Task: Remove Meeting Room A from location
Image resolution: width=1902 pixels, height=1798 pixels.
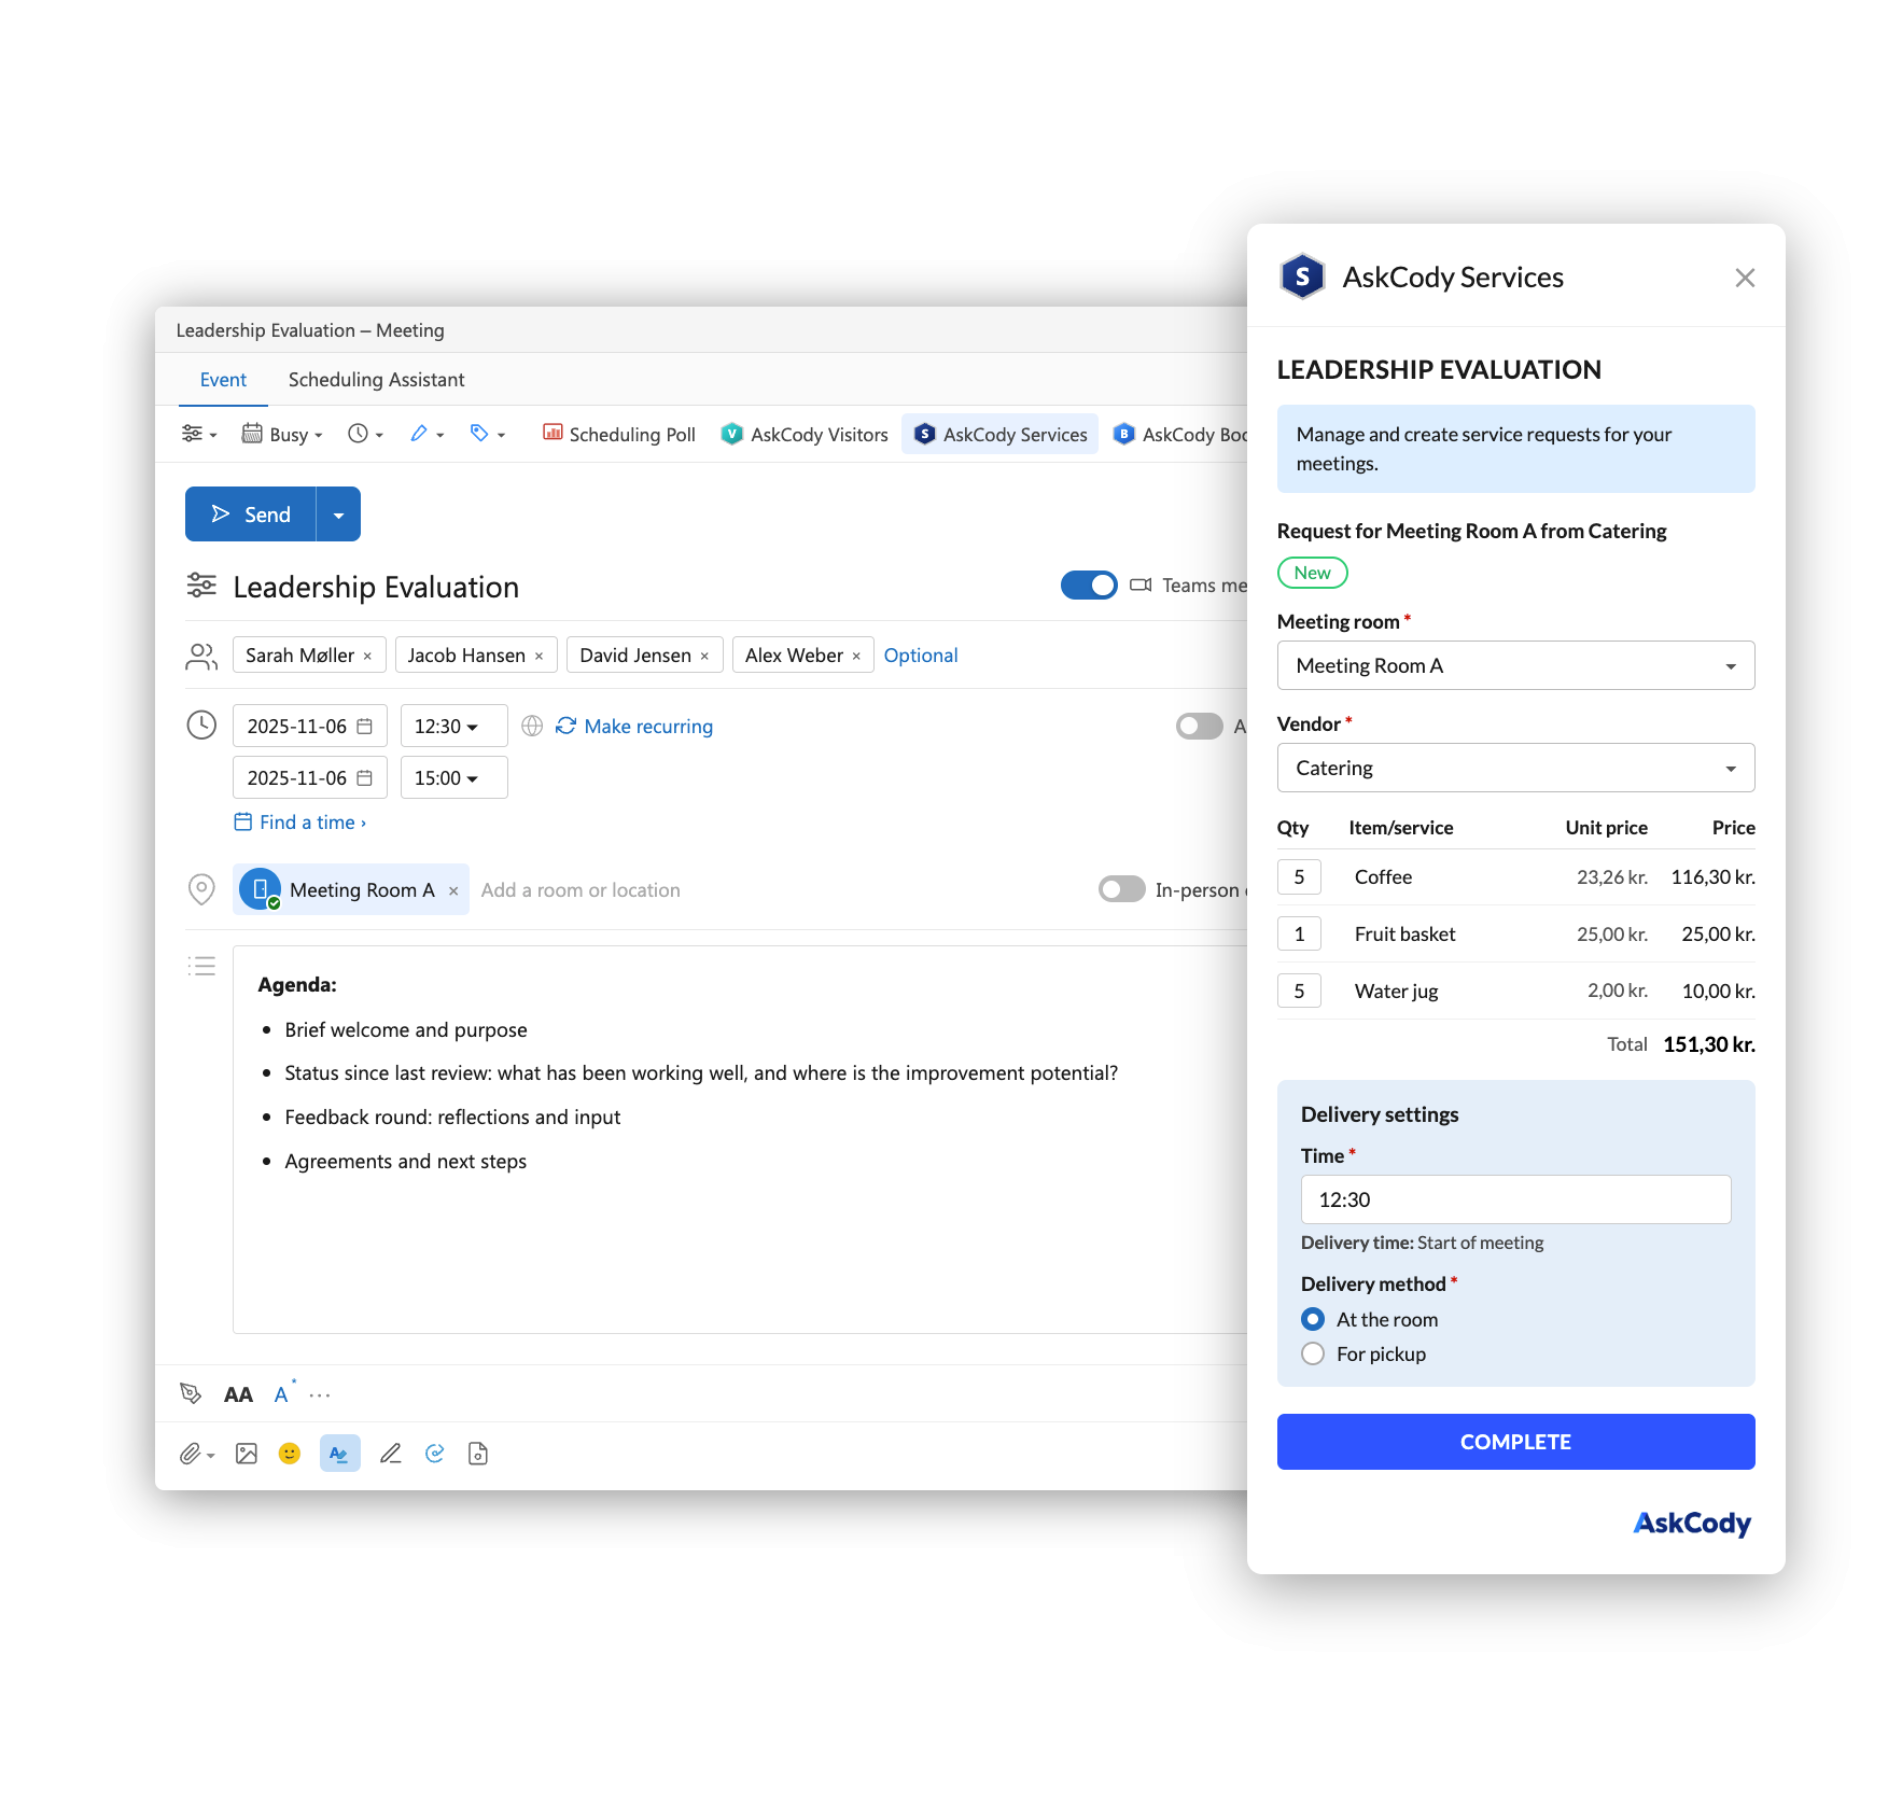Action: pos(453,891)
